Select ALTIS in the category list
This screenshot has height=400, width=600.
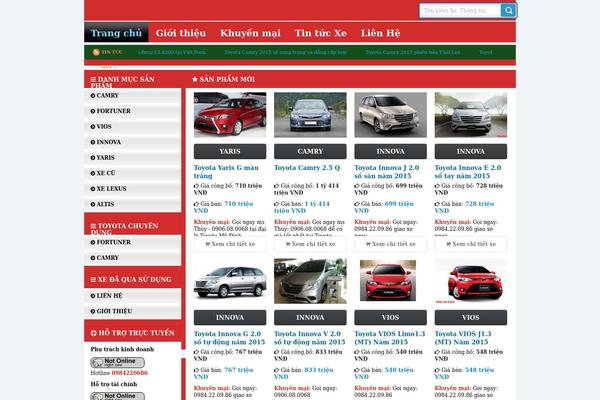tap(132, 204)
